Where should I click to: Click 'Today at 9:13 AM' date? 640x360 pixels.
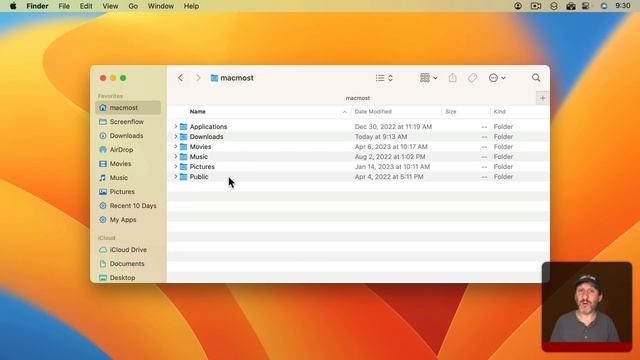[x=381, y=137]
